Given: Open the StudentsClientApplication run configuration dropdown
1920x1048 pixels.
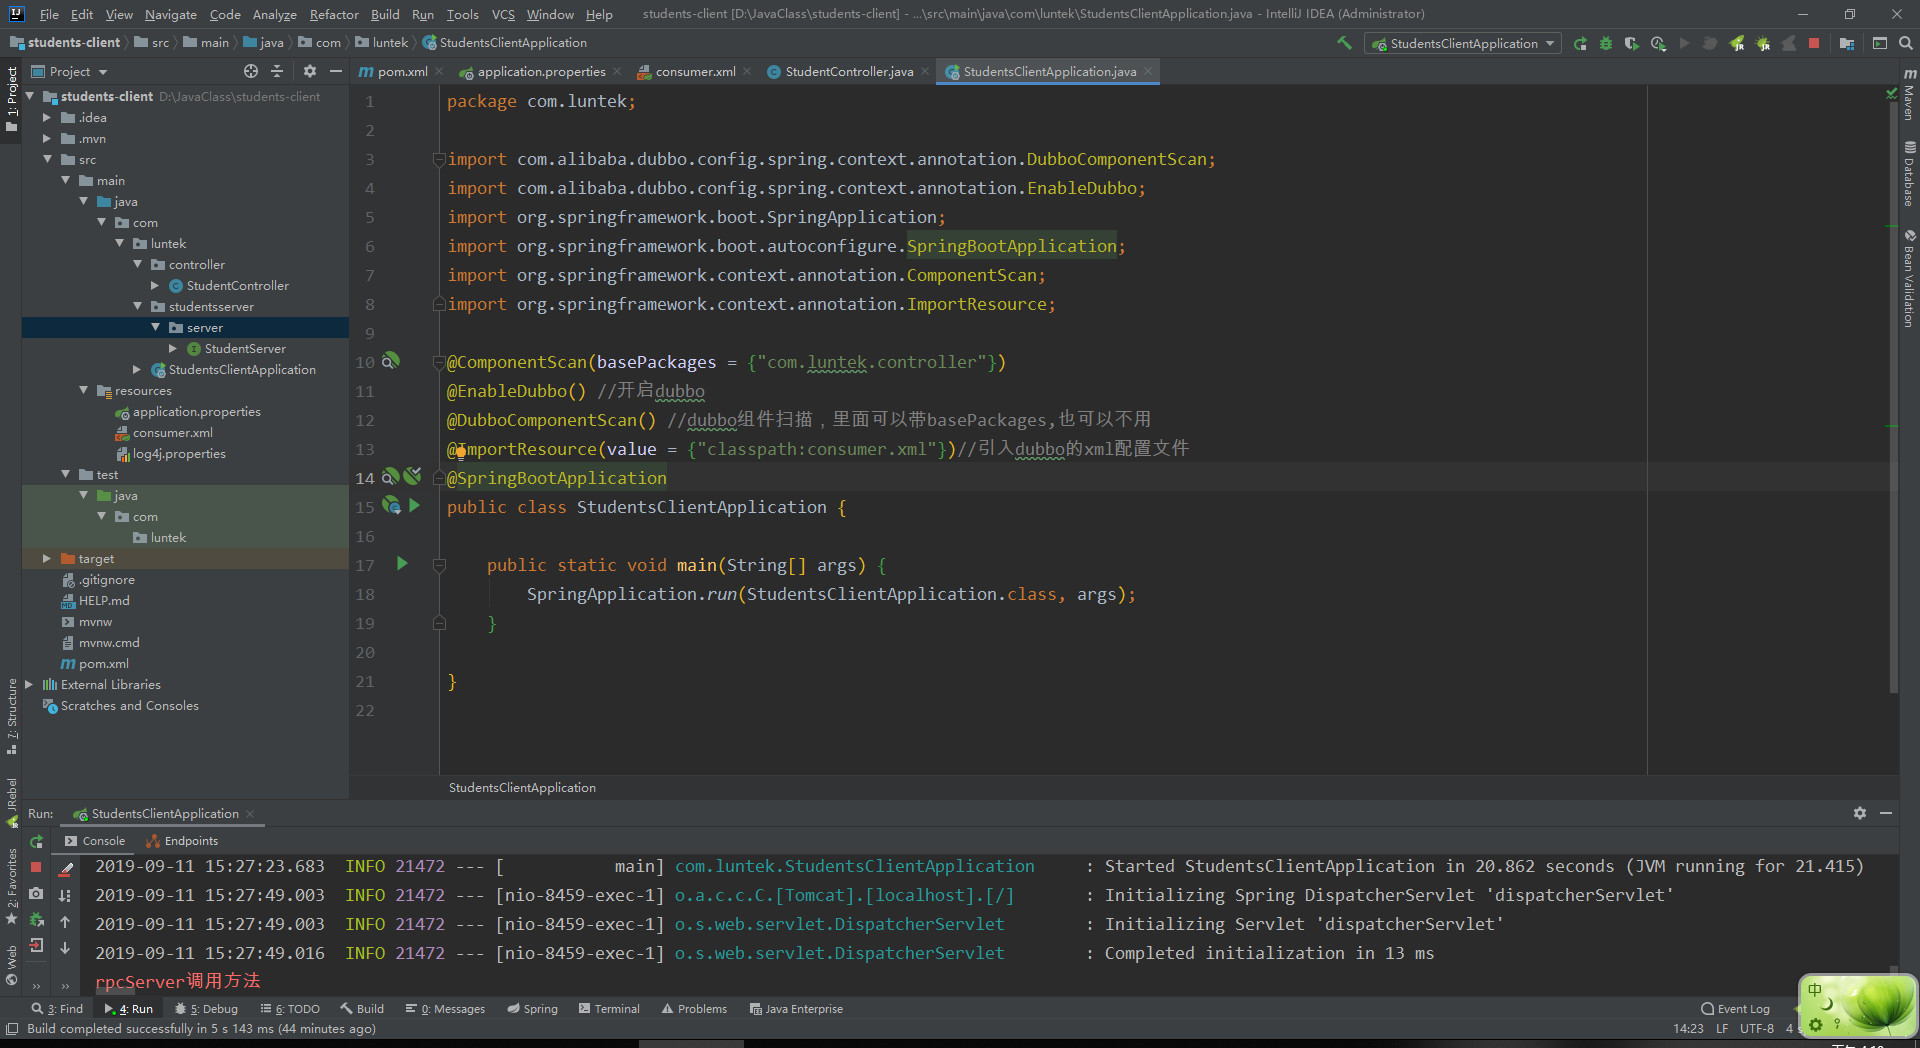Looking at the screenshot, I should (1462, 43).
